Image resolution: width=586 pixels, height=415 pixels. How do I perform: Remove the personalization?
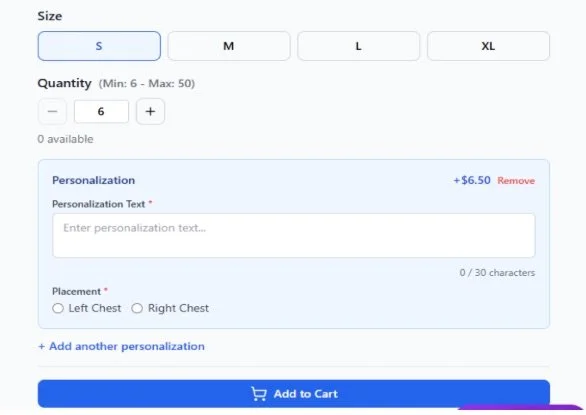pyautogui.click(x=516, y=181)
